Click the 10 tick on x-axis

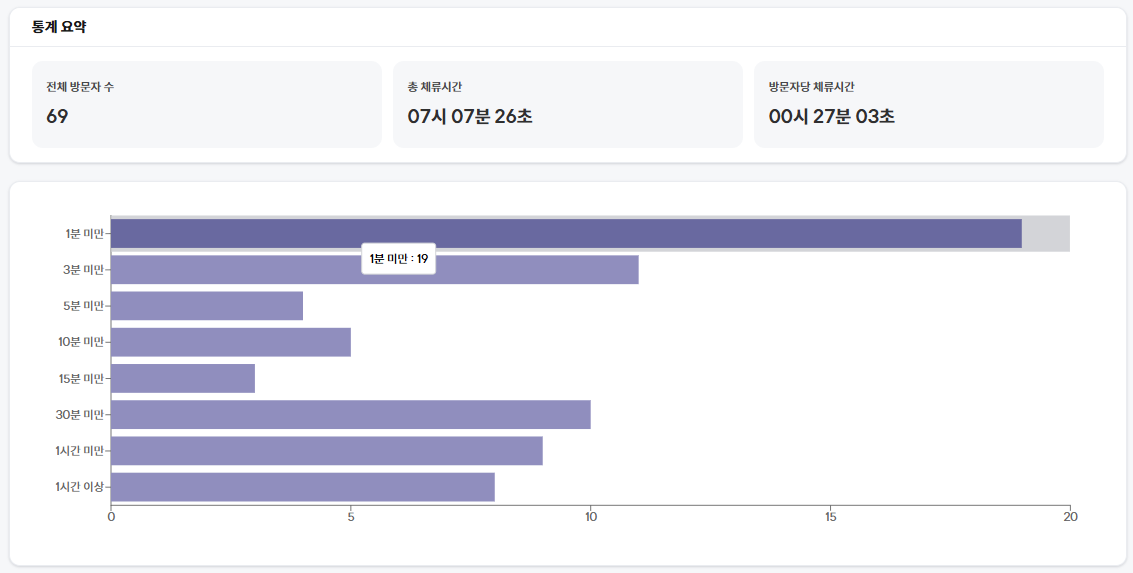[x=590, y=516]
